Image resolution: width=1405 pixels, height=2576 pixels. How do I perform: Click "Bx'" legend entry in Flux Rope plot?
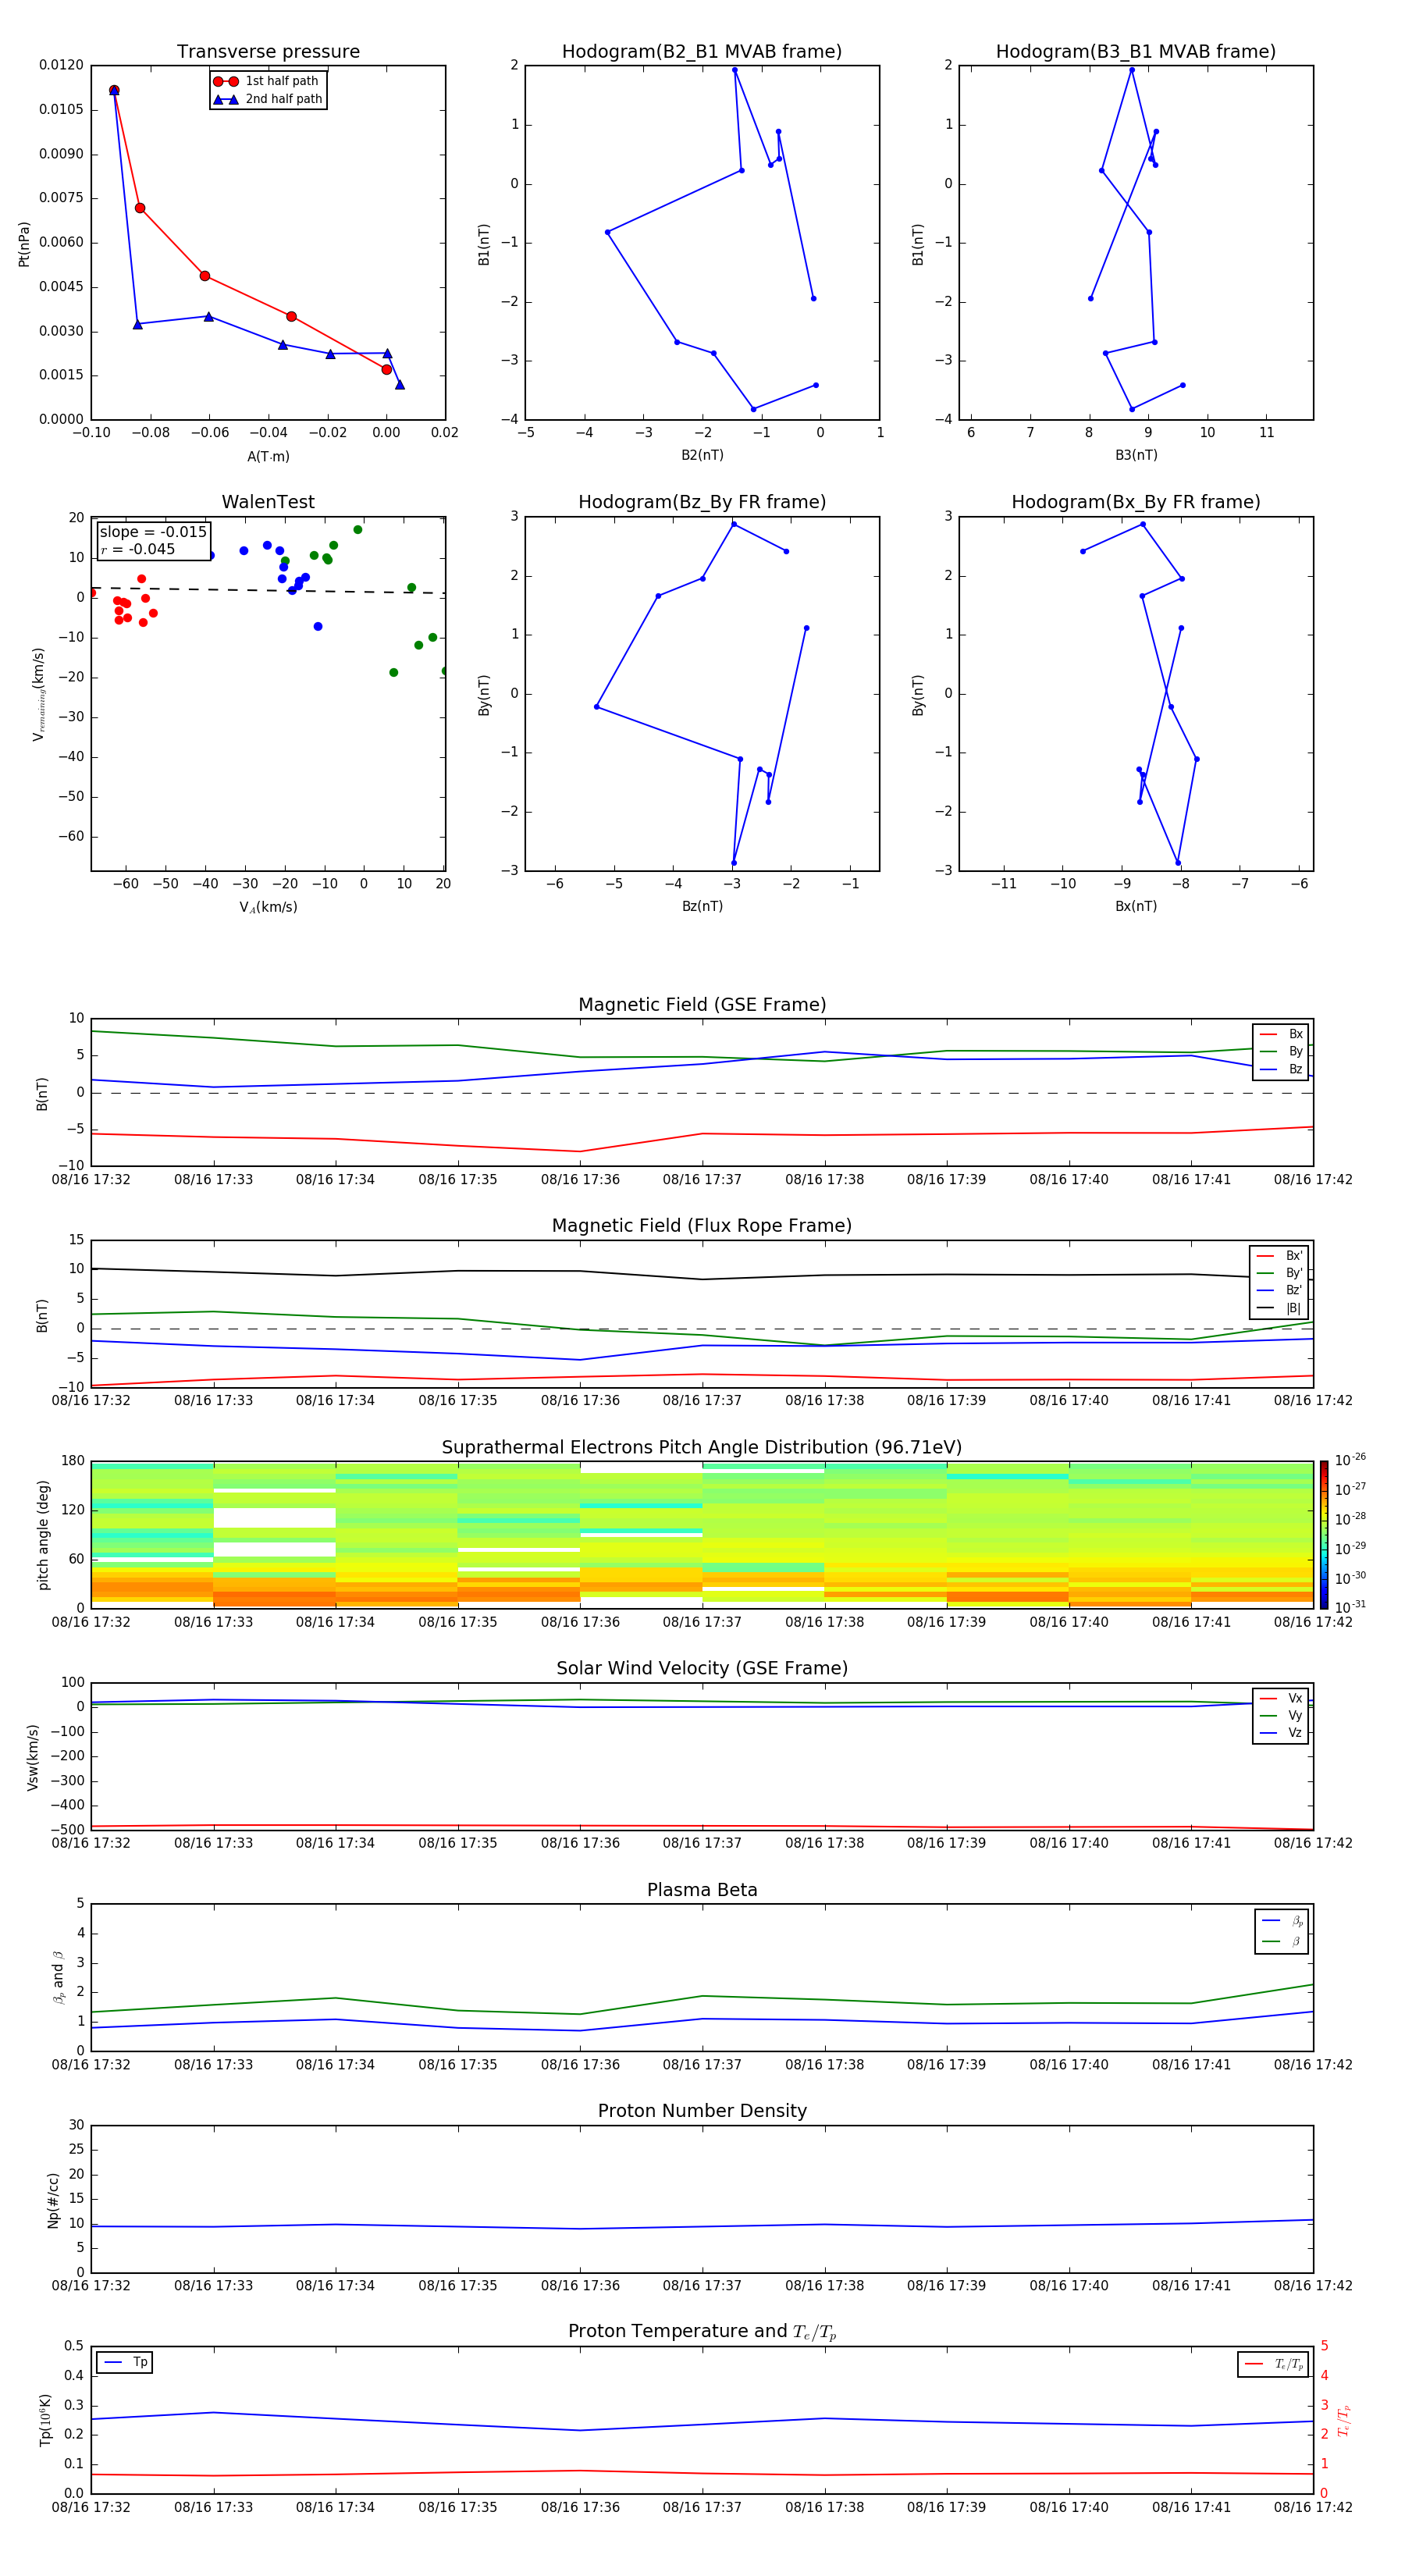1280,1256
